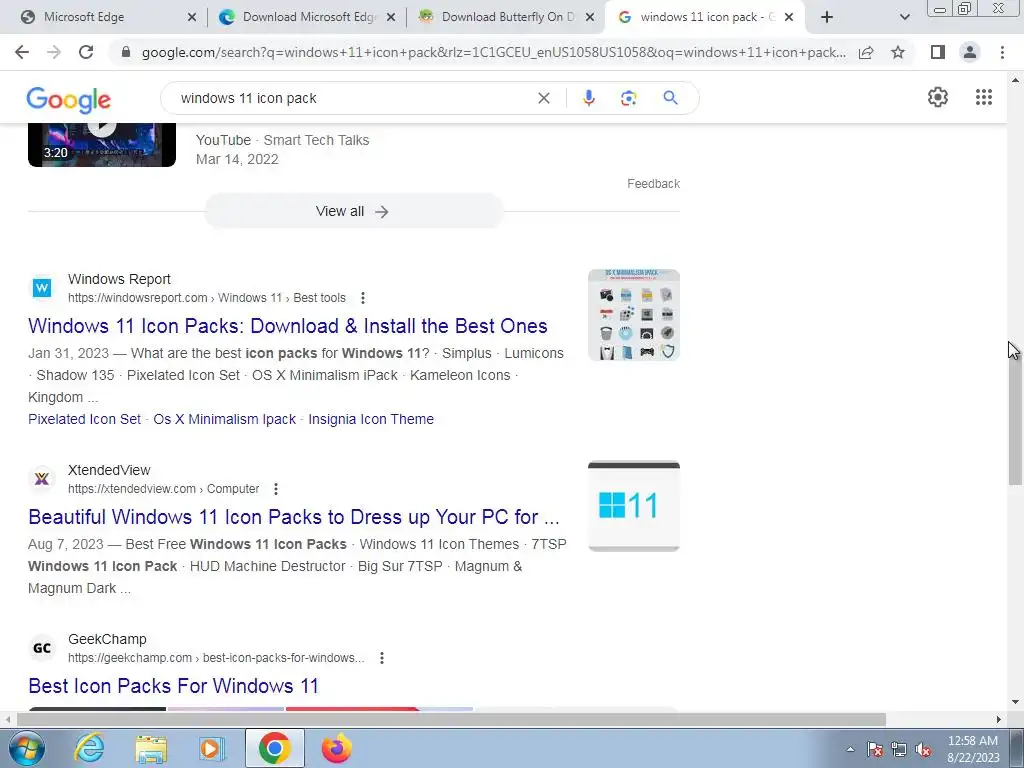Open Pixelated Icon Set sublink
Screen dimensions: 1024x768
coord(84,419)
